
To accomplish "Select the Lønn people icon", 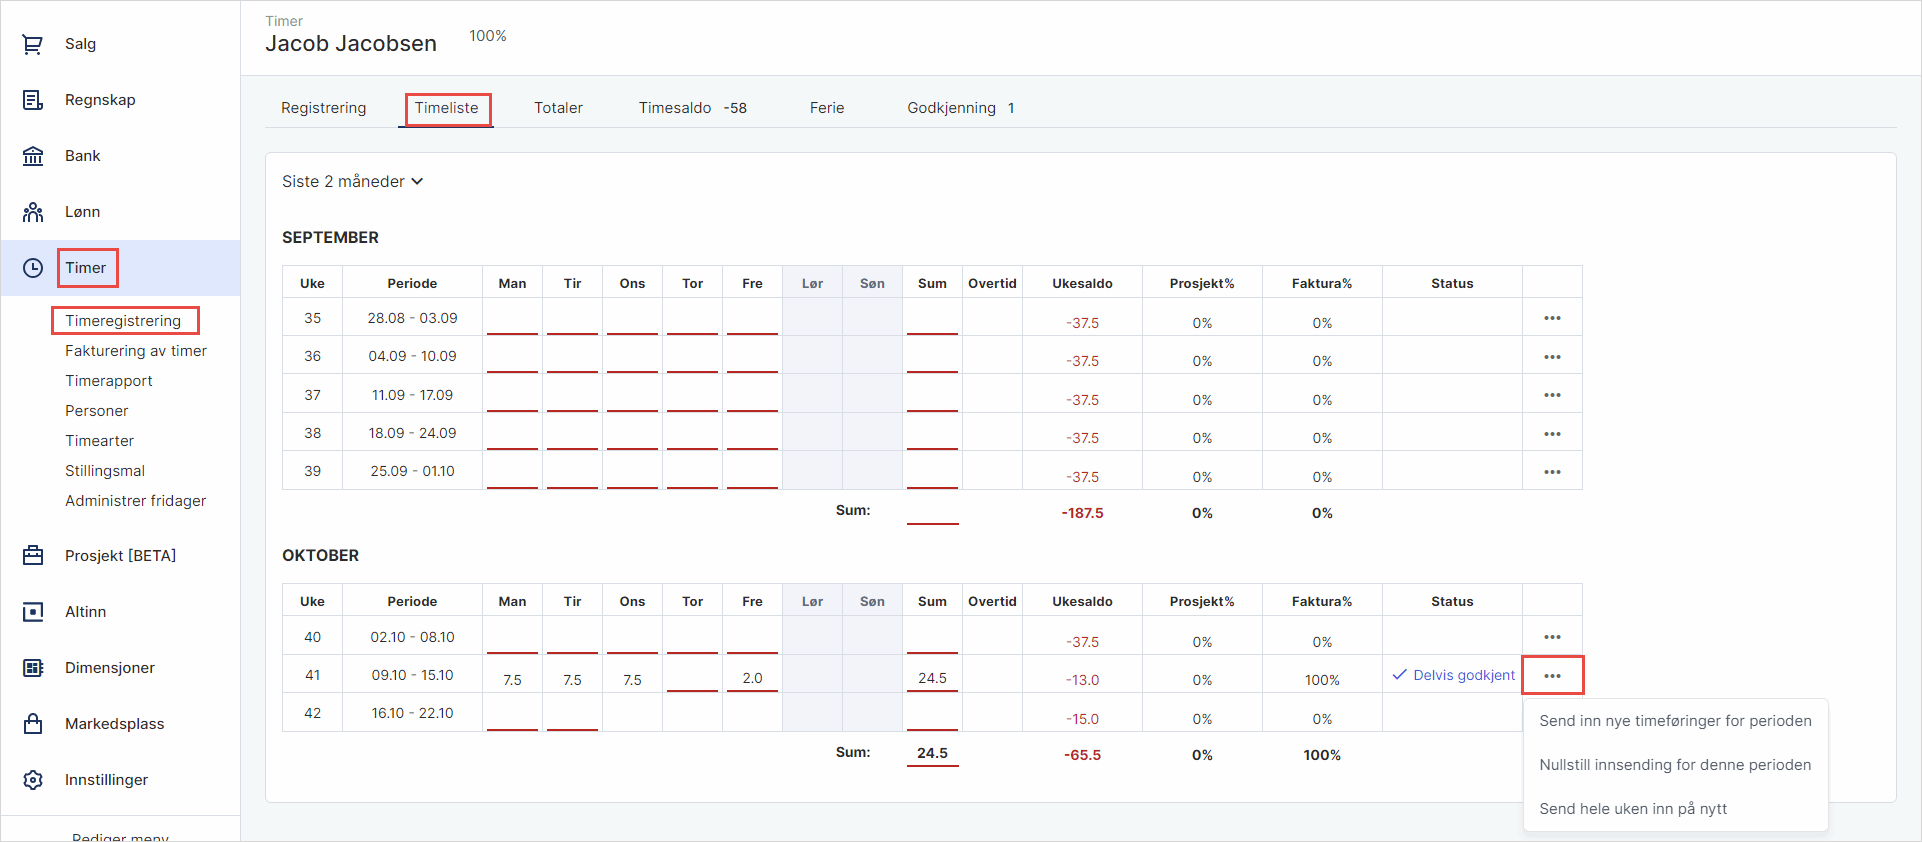I will 33,212.
